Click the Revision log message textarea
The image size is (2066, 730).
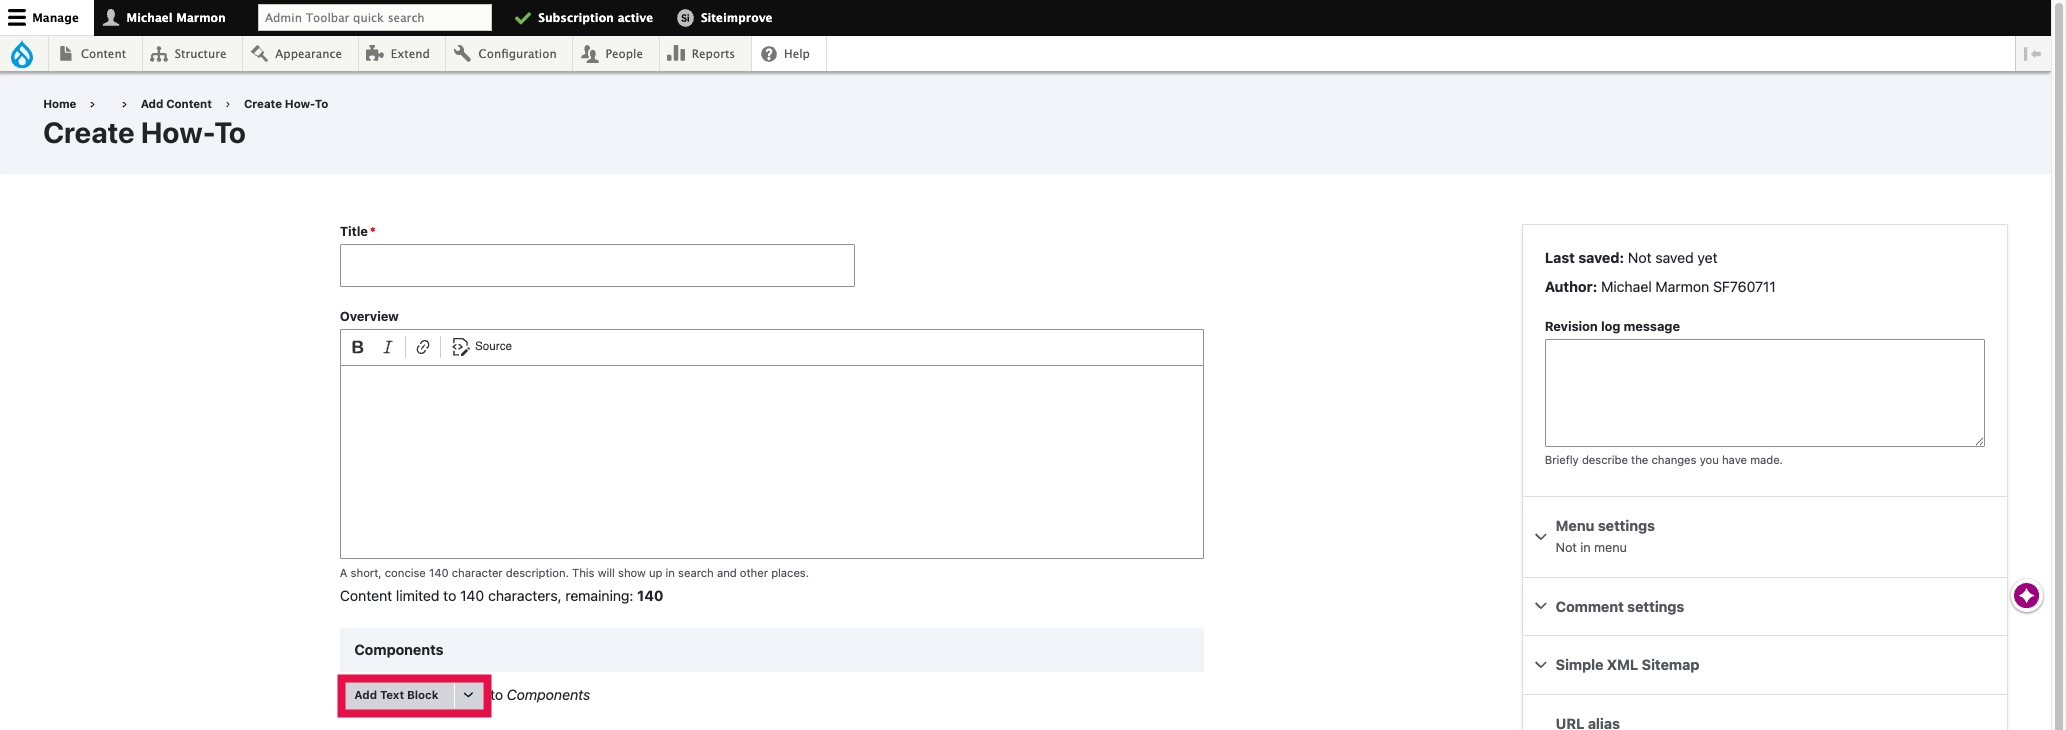(x=1764, y=393)
